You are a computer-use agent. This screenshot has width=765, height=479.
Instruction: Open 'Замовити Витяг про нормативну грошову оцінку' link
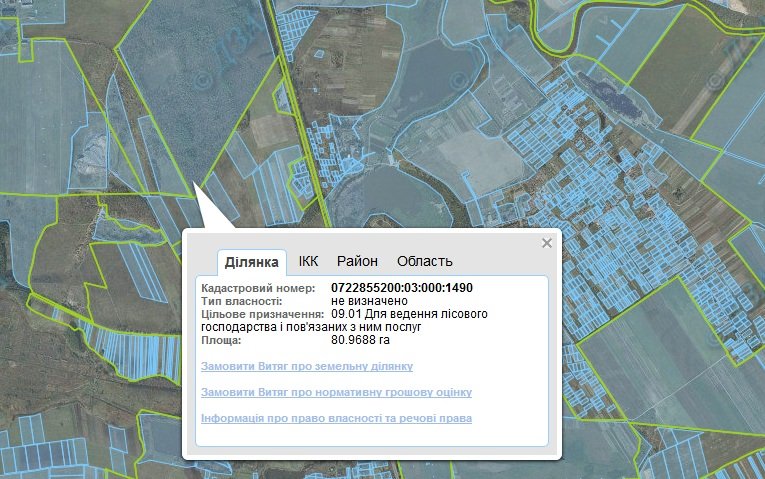(336, 393)
